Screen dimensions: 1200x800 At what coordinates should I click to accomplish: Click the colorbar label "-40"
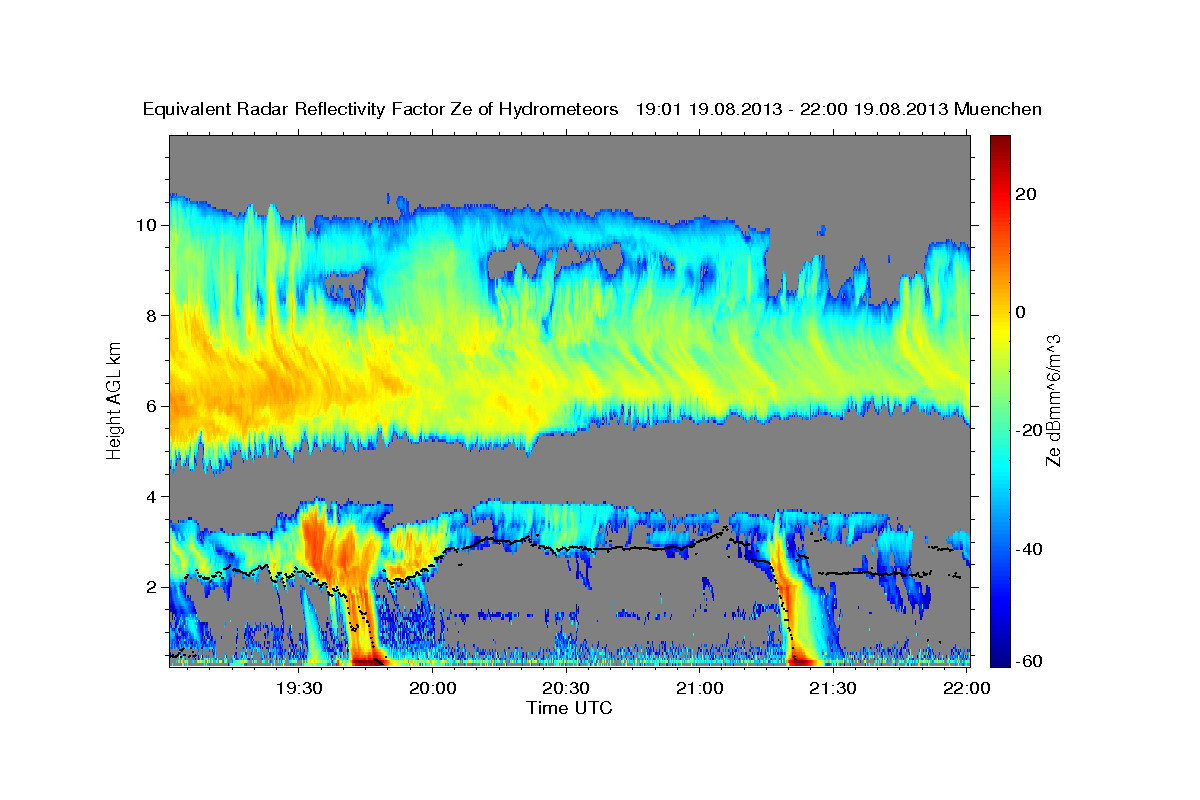[1031, 548]
